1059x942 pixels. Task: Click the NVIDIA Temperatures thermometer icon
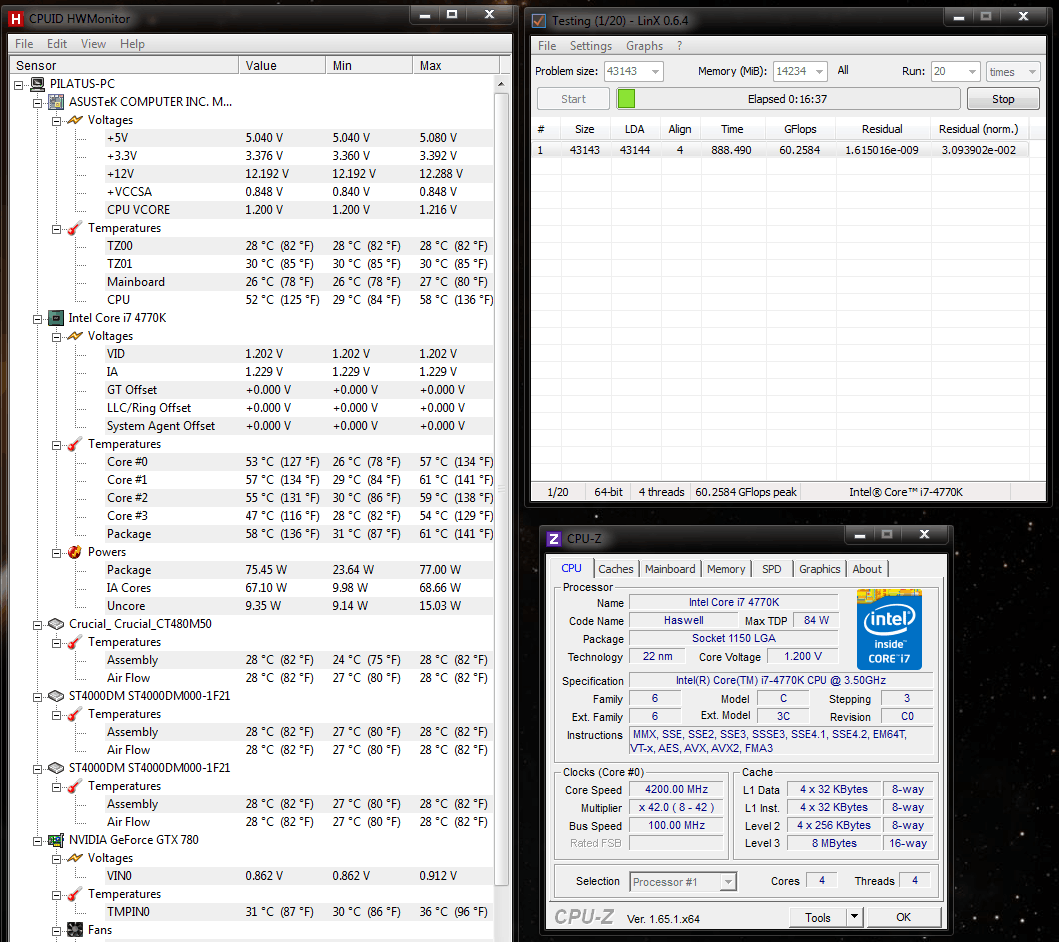tap(75, 894)
